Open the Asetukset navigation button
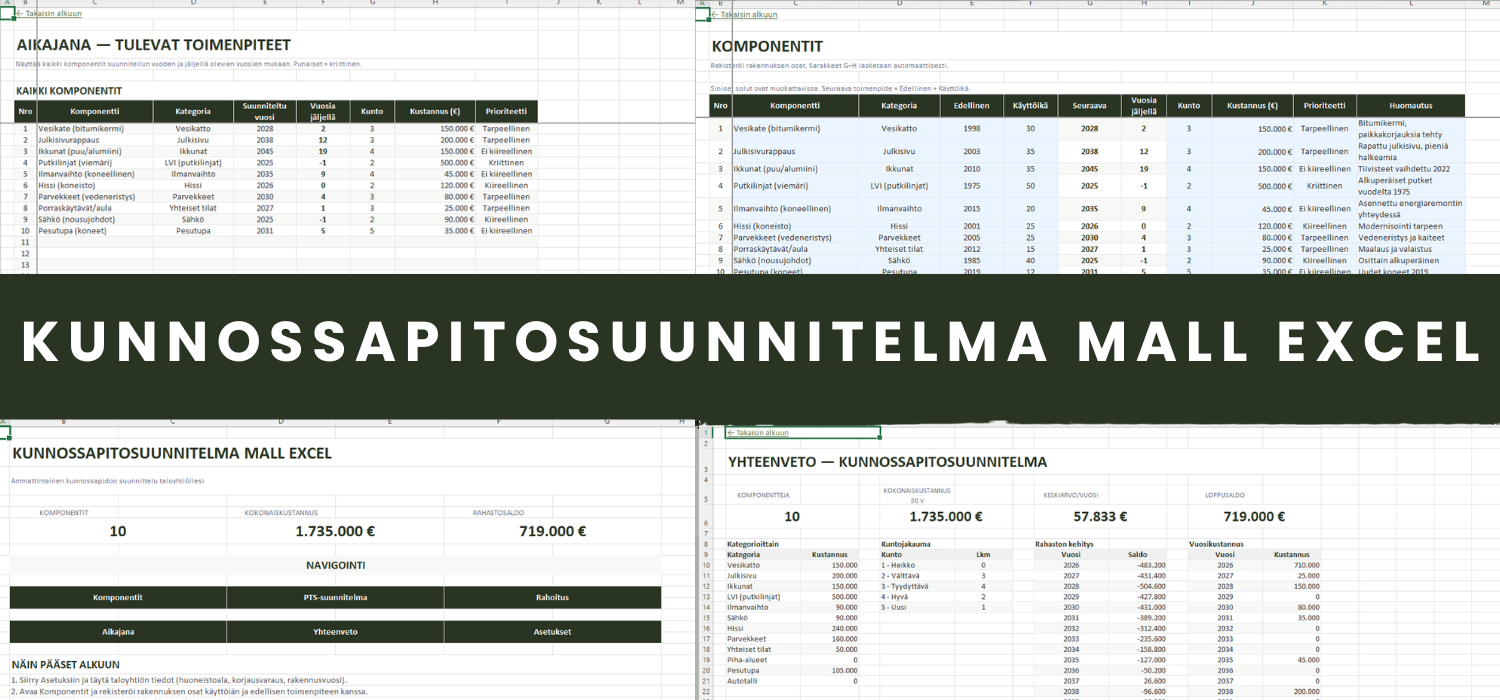Image resolution: width=1500 pixels, height=700 pixels. [x=552, y=632]
